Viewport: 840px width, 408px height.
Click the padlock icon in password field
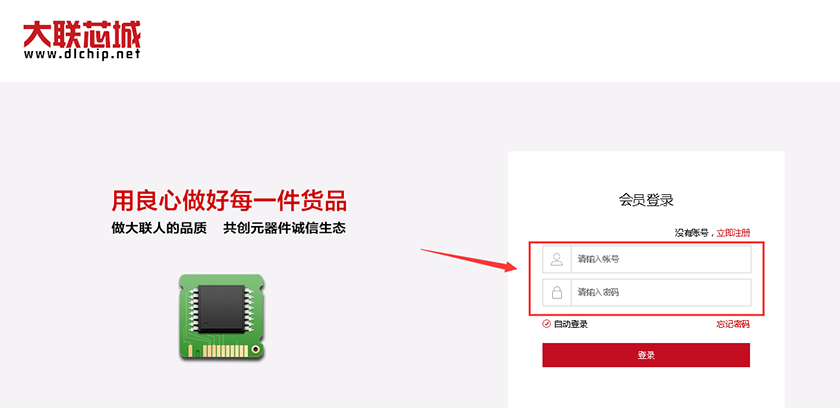click(557, 292)
